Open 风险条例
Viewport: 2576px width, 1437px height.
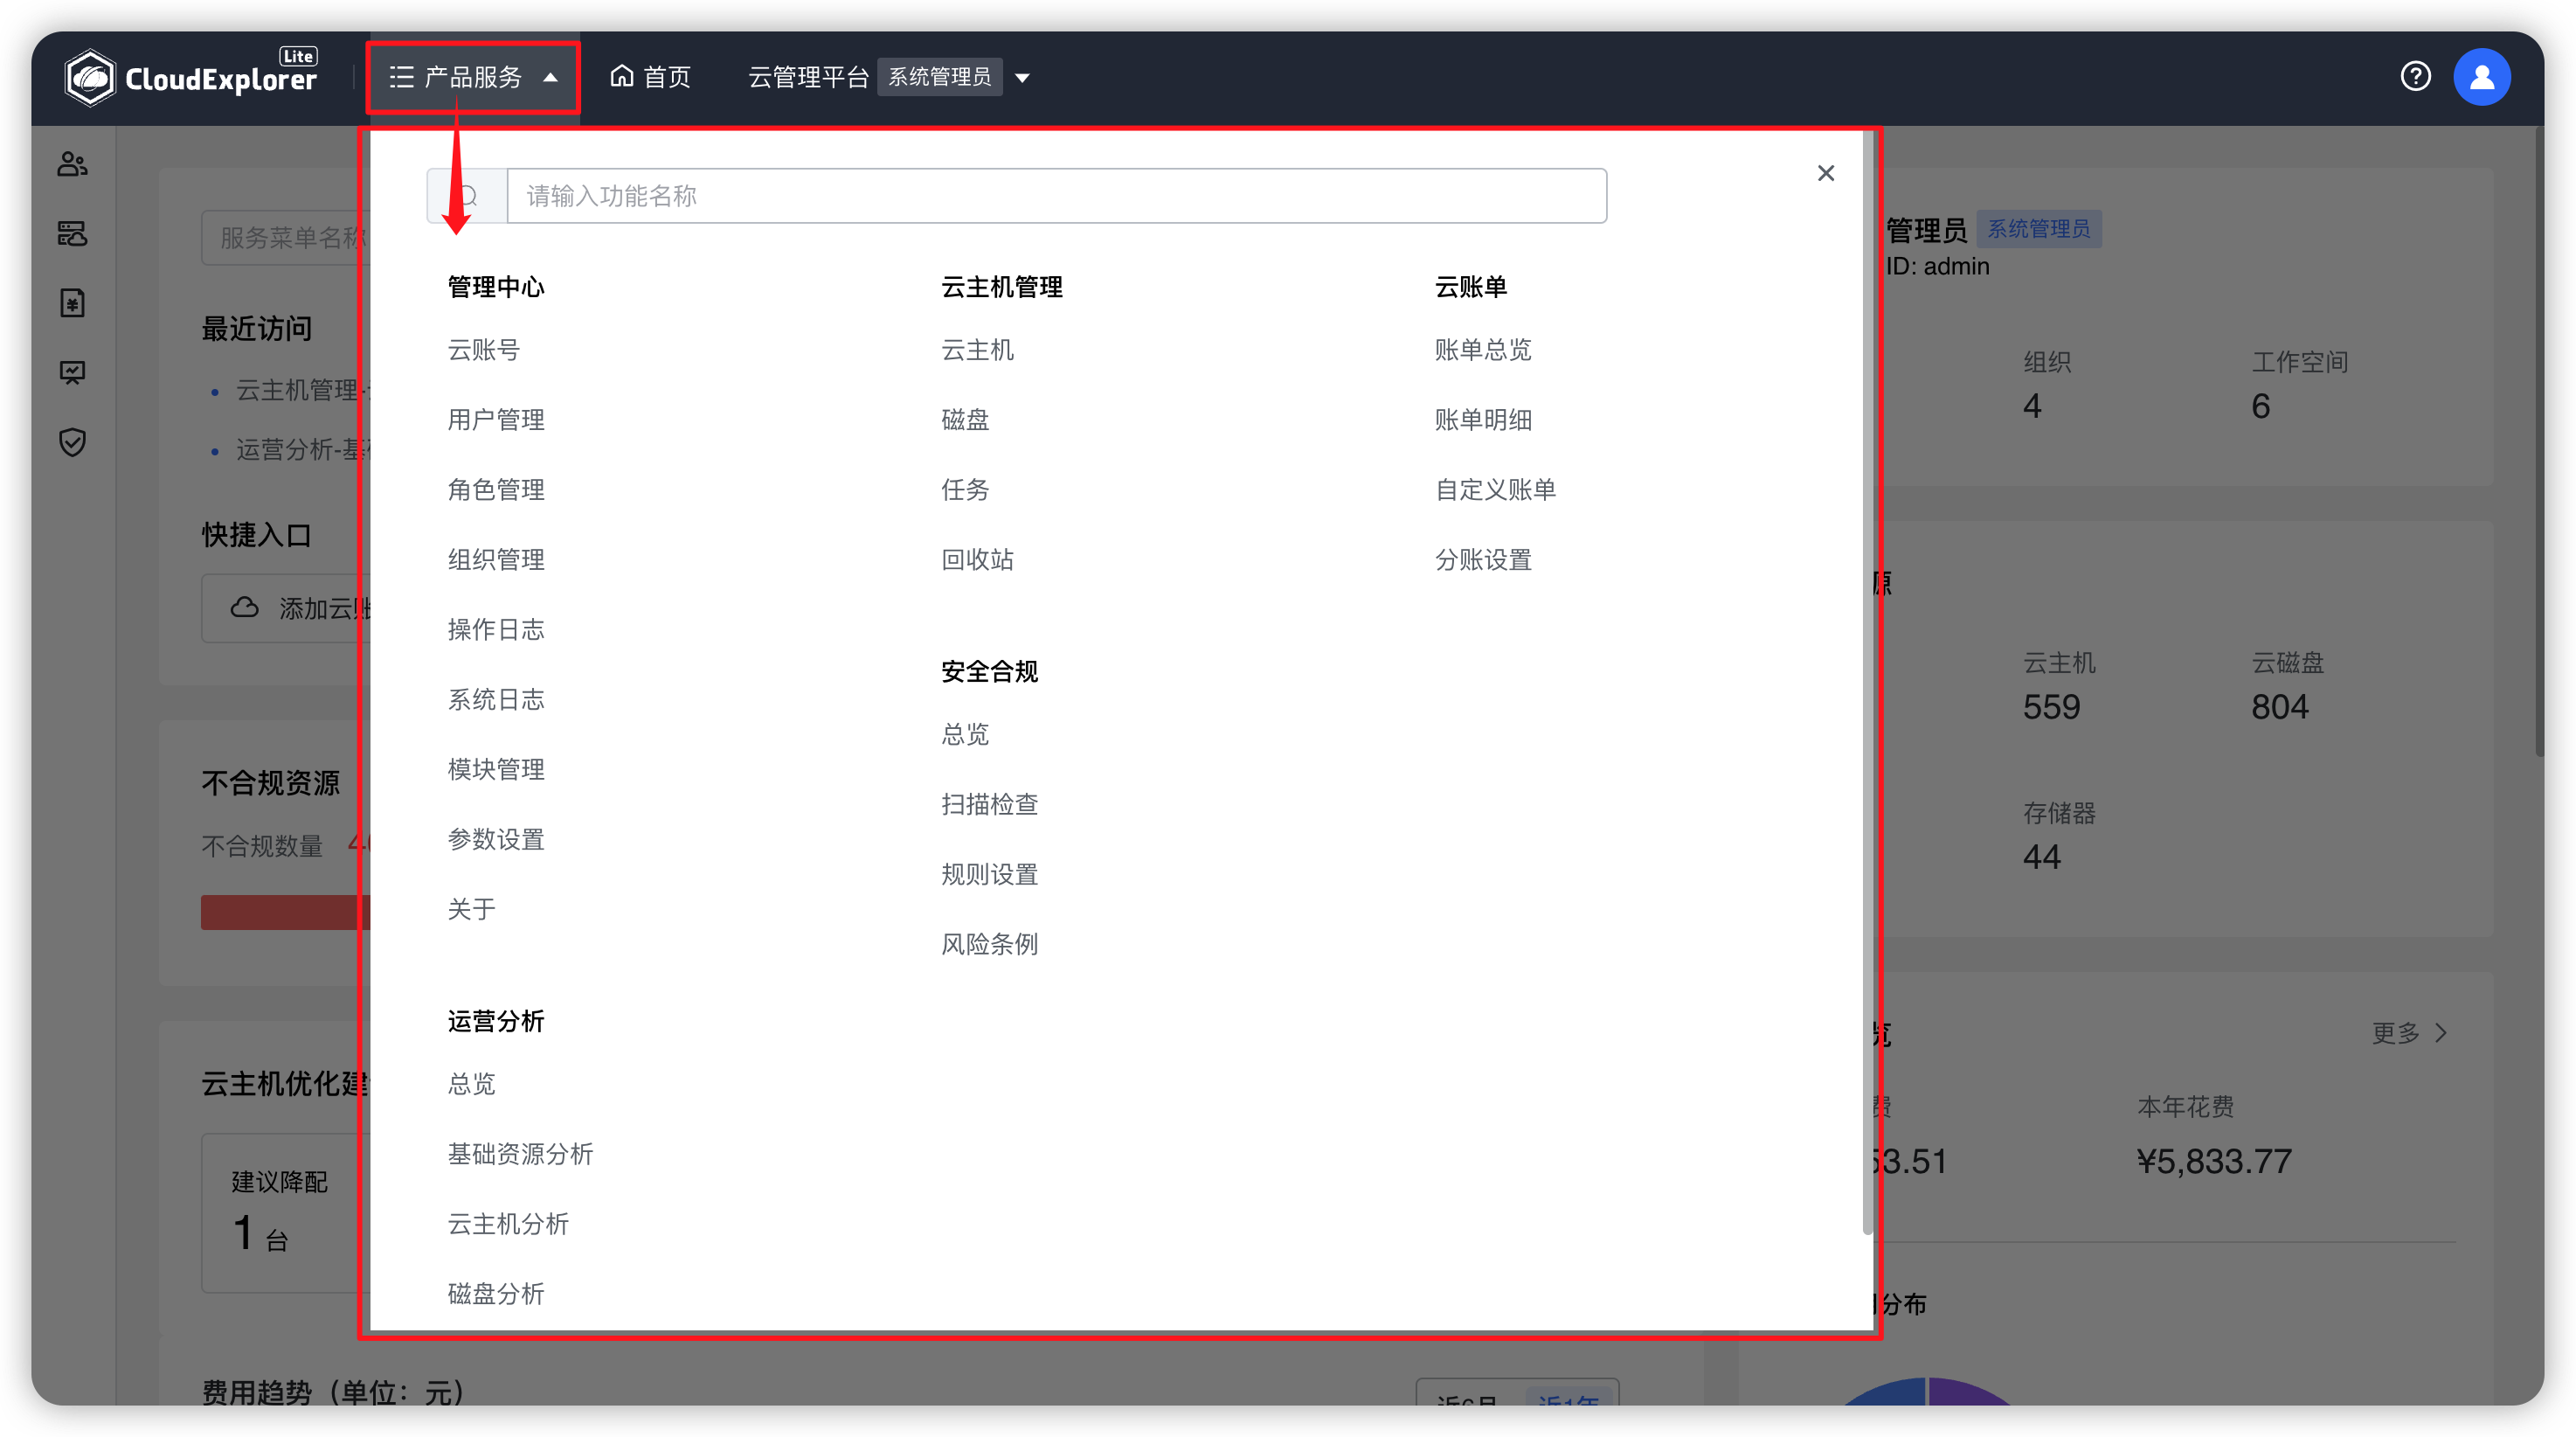[x=989, y=945]
